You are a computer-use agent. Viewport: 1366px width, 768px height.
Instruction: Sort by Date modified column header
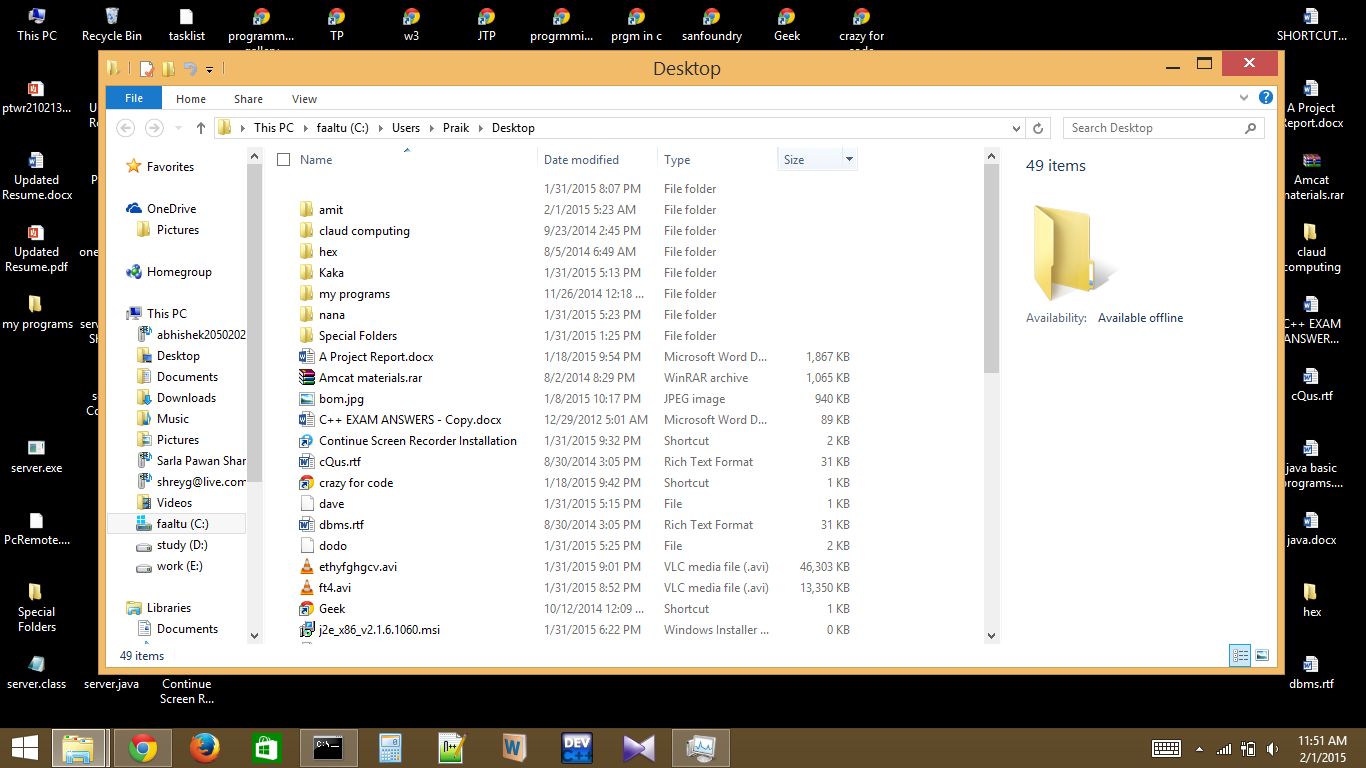point(581,160)
